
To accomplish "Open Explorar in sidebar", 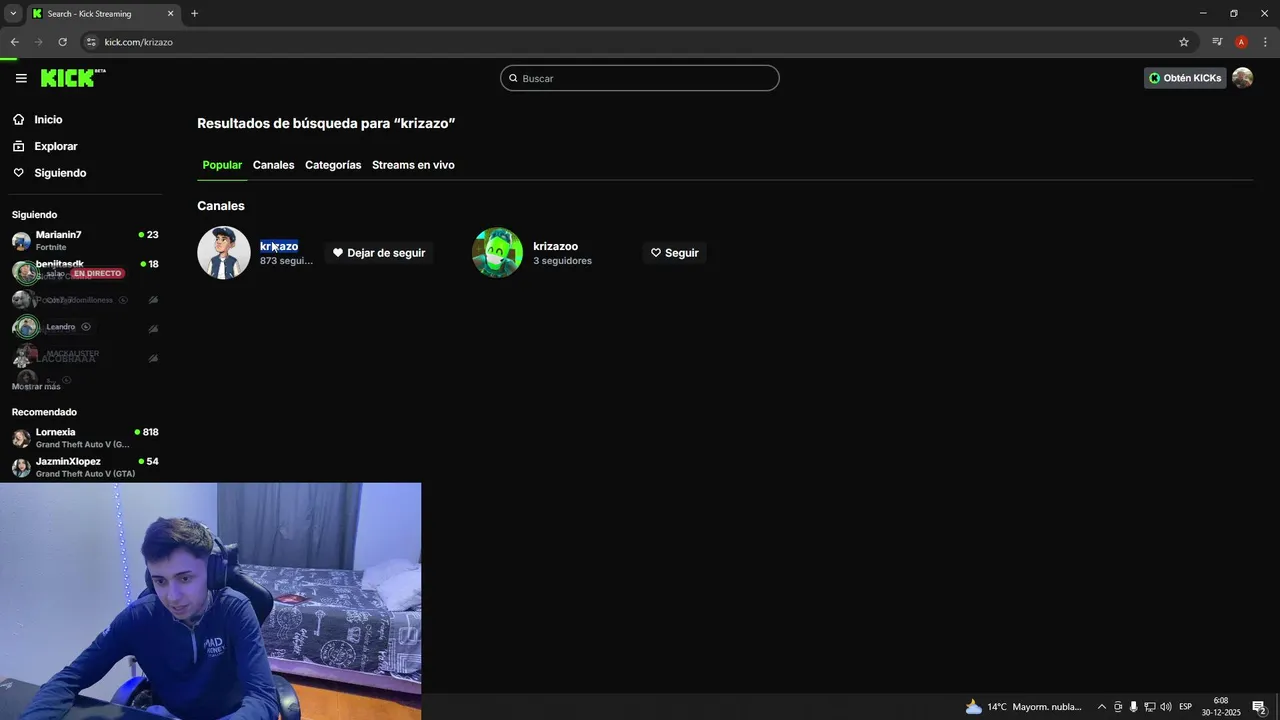I will [x=55, y=146].
